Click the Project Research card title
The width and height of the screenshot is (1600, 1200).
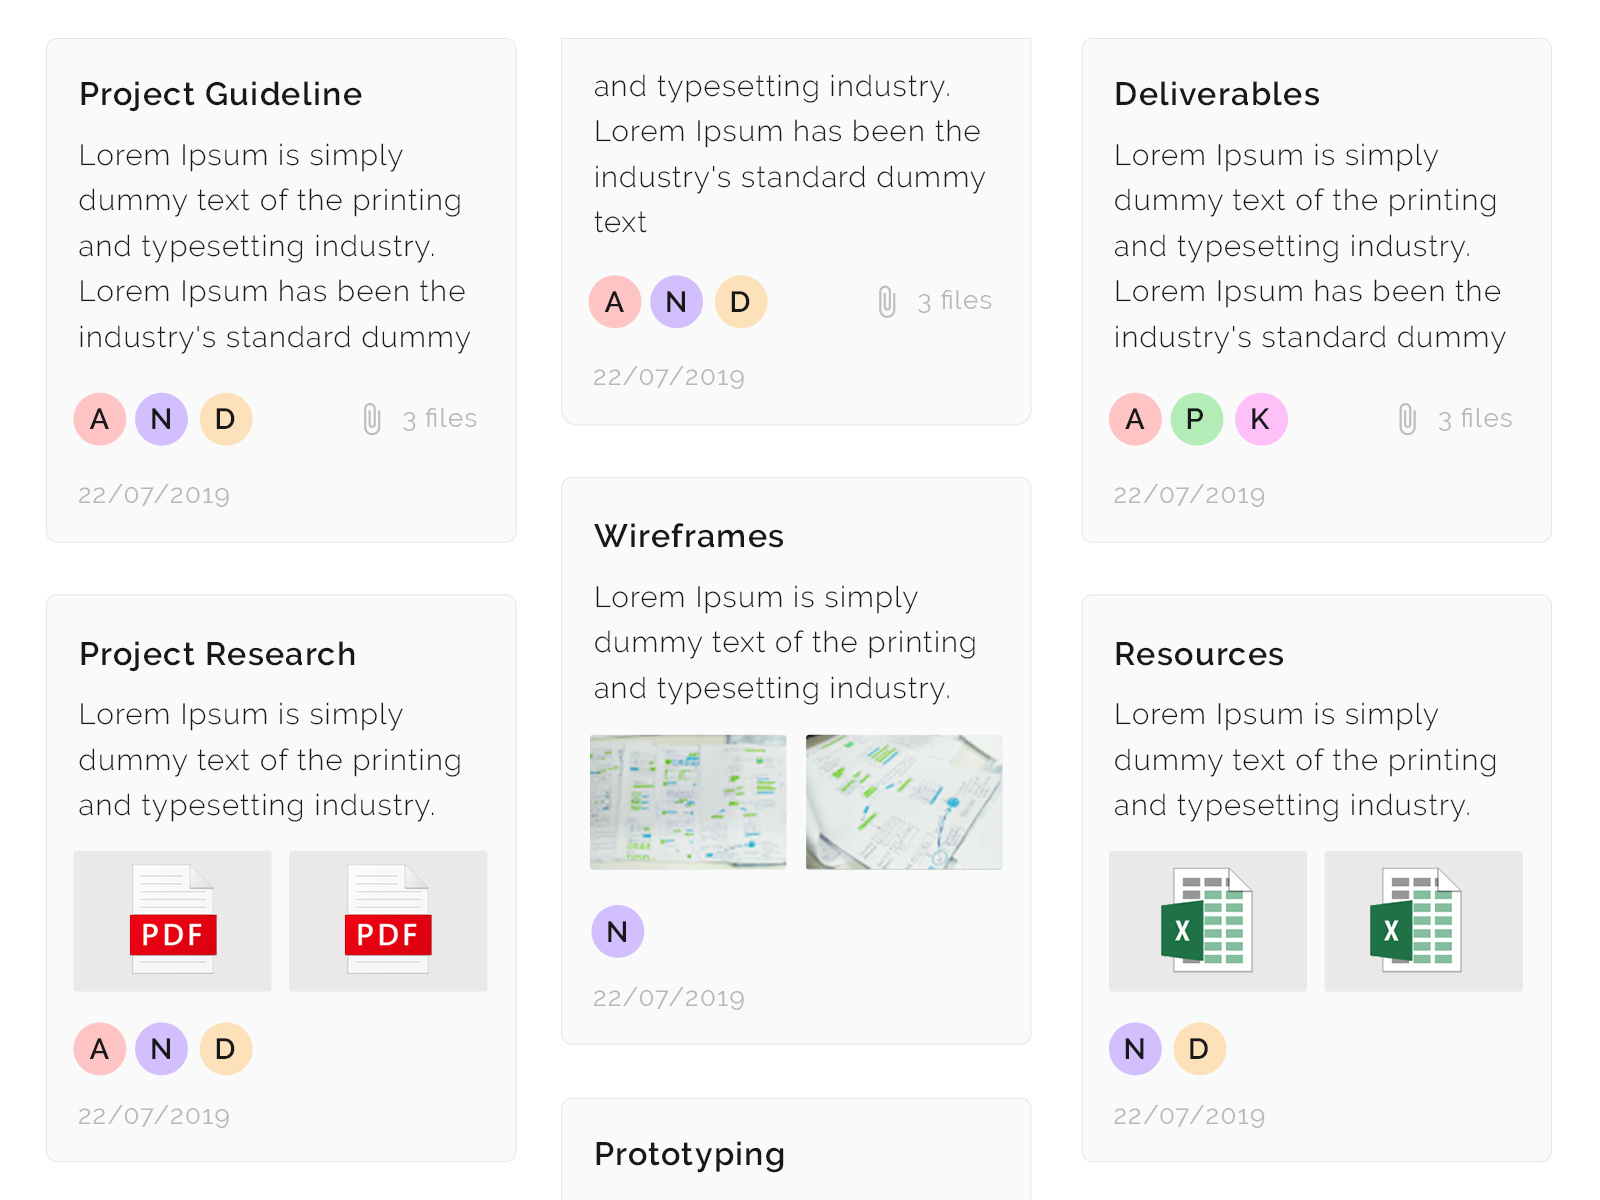(217, 655)
